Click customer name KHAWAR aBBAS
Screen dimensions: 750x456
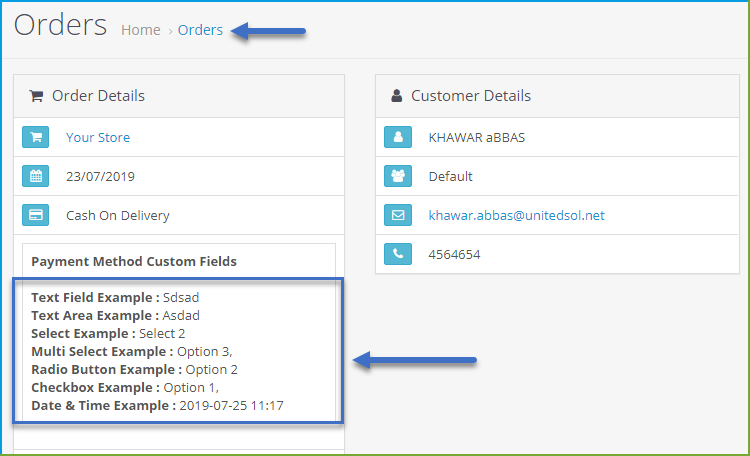pyautogui.click(x=477, y=137)
